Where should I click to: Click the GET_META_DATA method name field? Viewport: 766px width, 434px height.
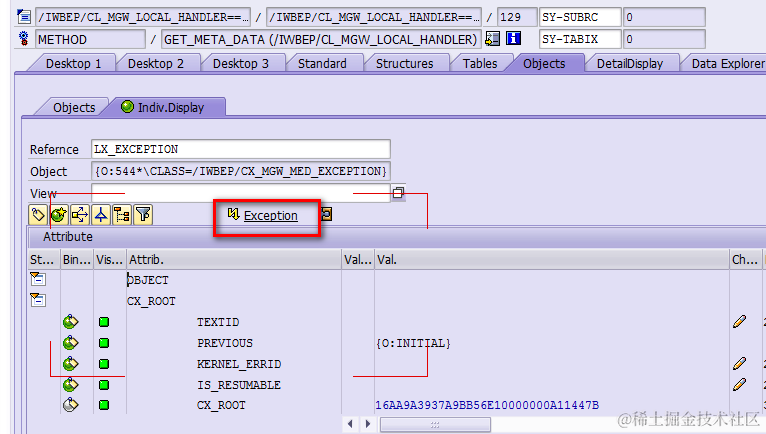point(320,39)
